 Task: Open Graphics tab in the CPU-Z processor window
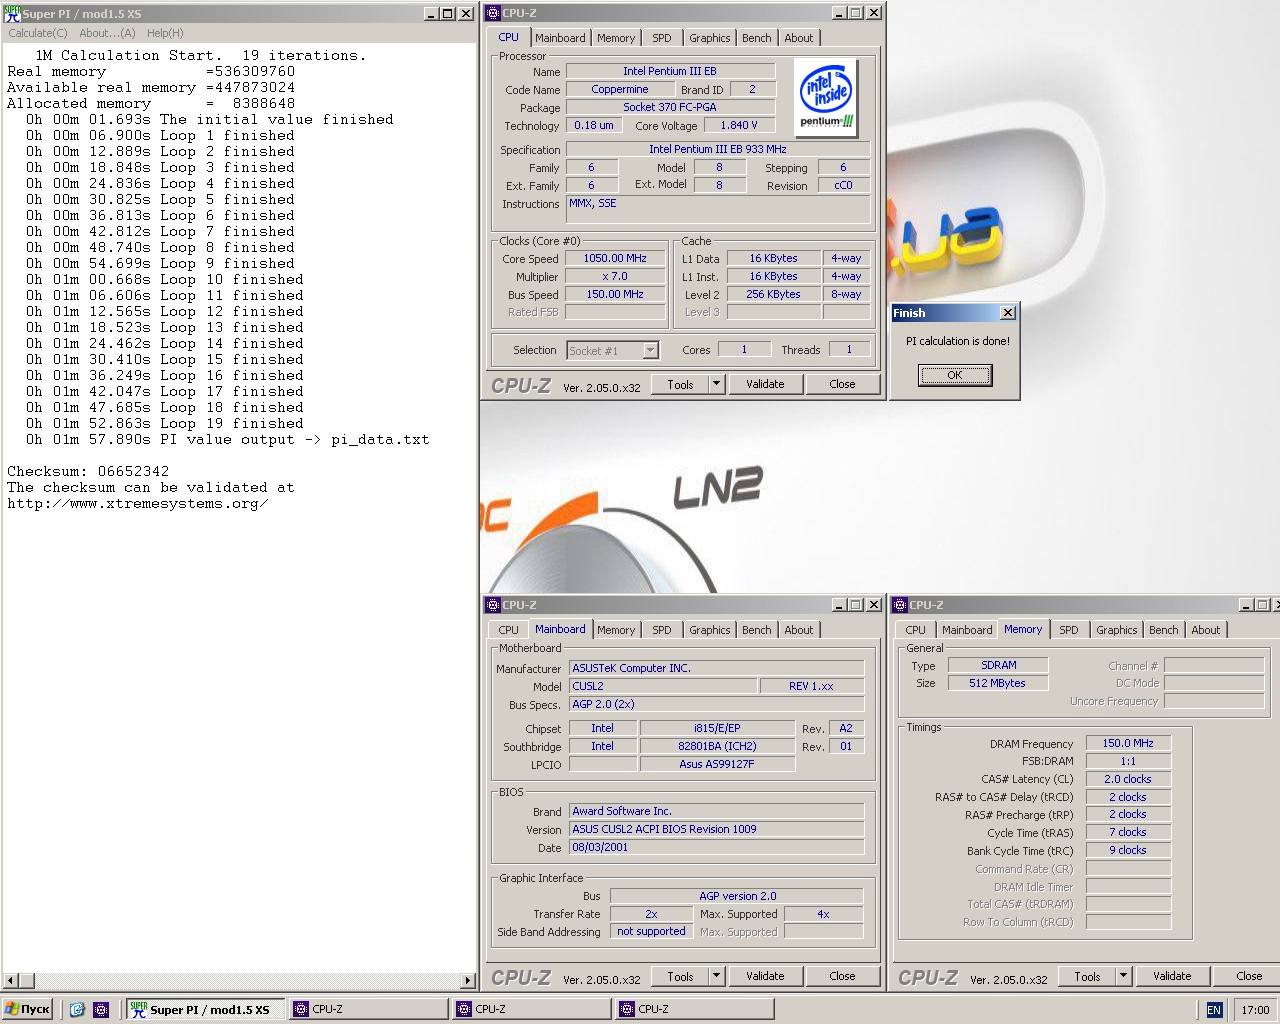pos(710,38)
